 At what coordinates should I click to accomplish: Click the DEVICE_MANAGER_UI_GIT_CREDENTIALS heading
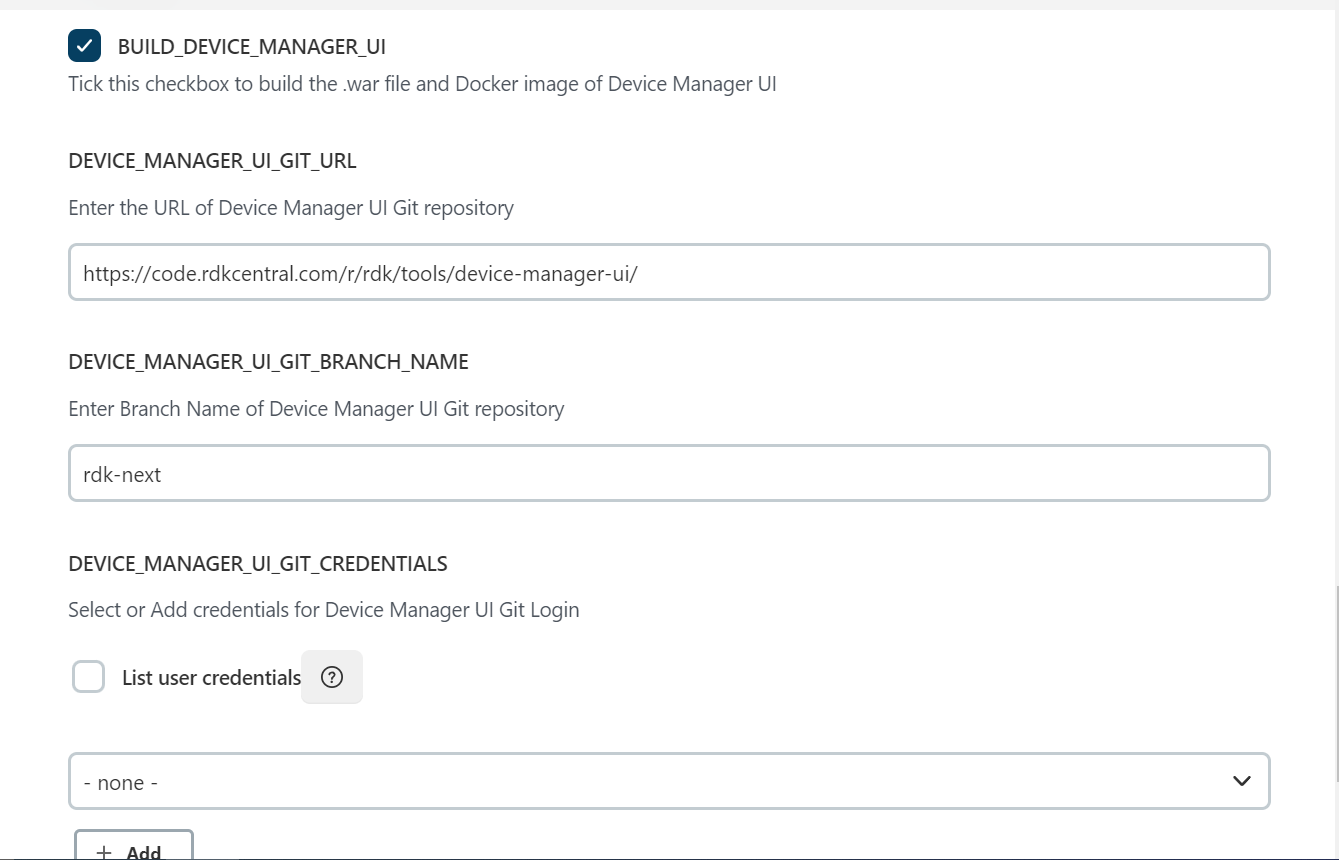tap(257, 564)
